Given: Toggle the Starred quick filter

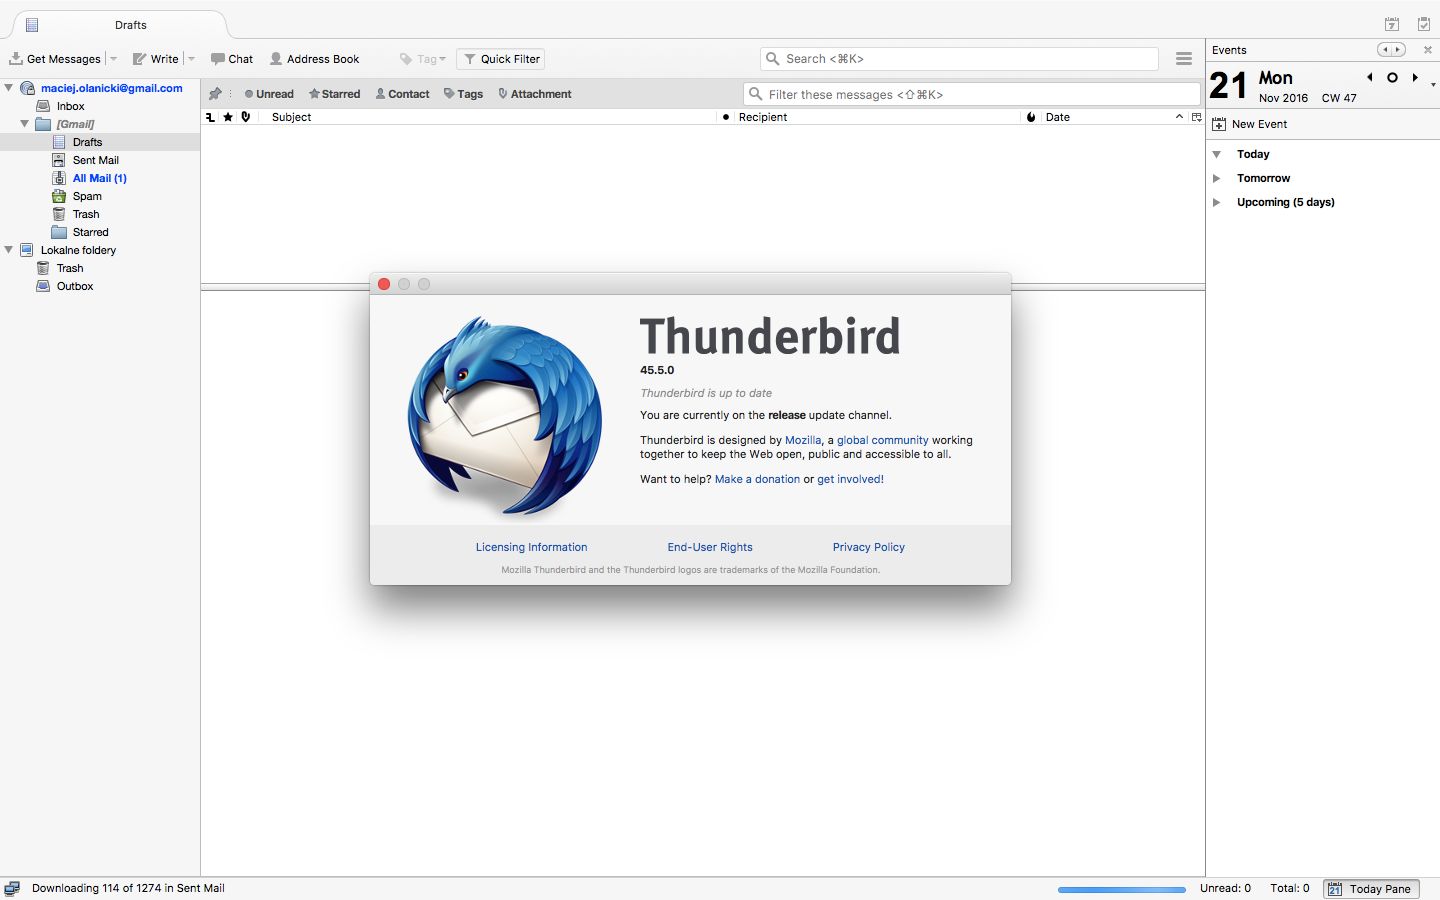Looking at the screenshot, I should pyautogui.click(x=334, y=94).
